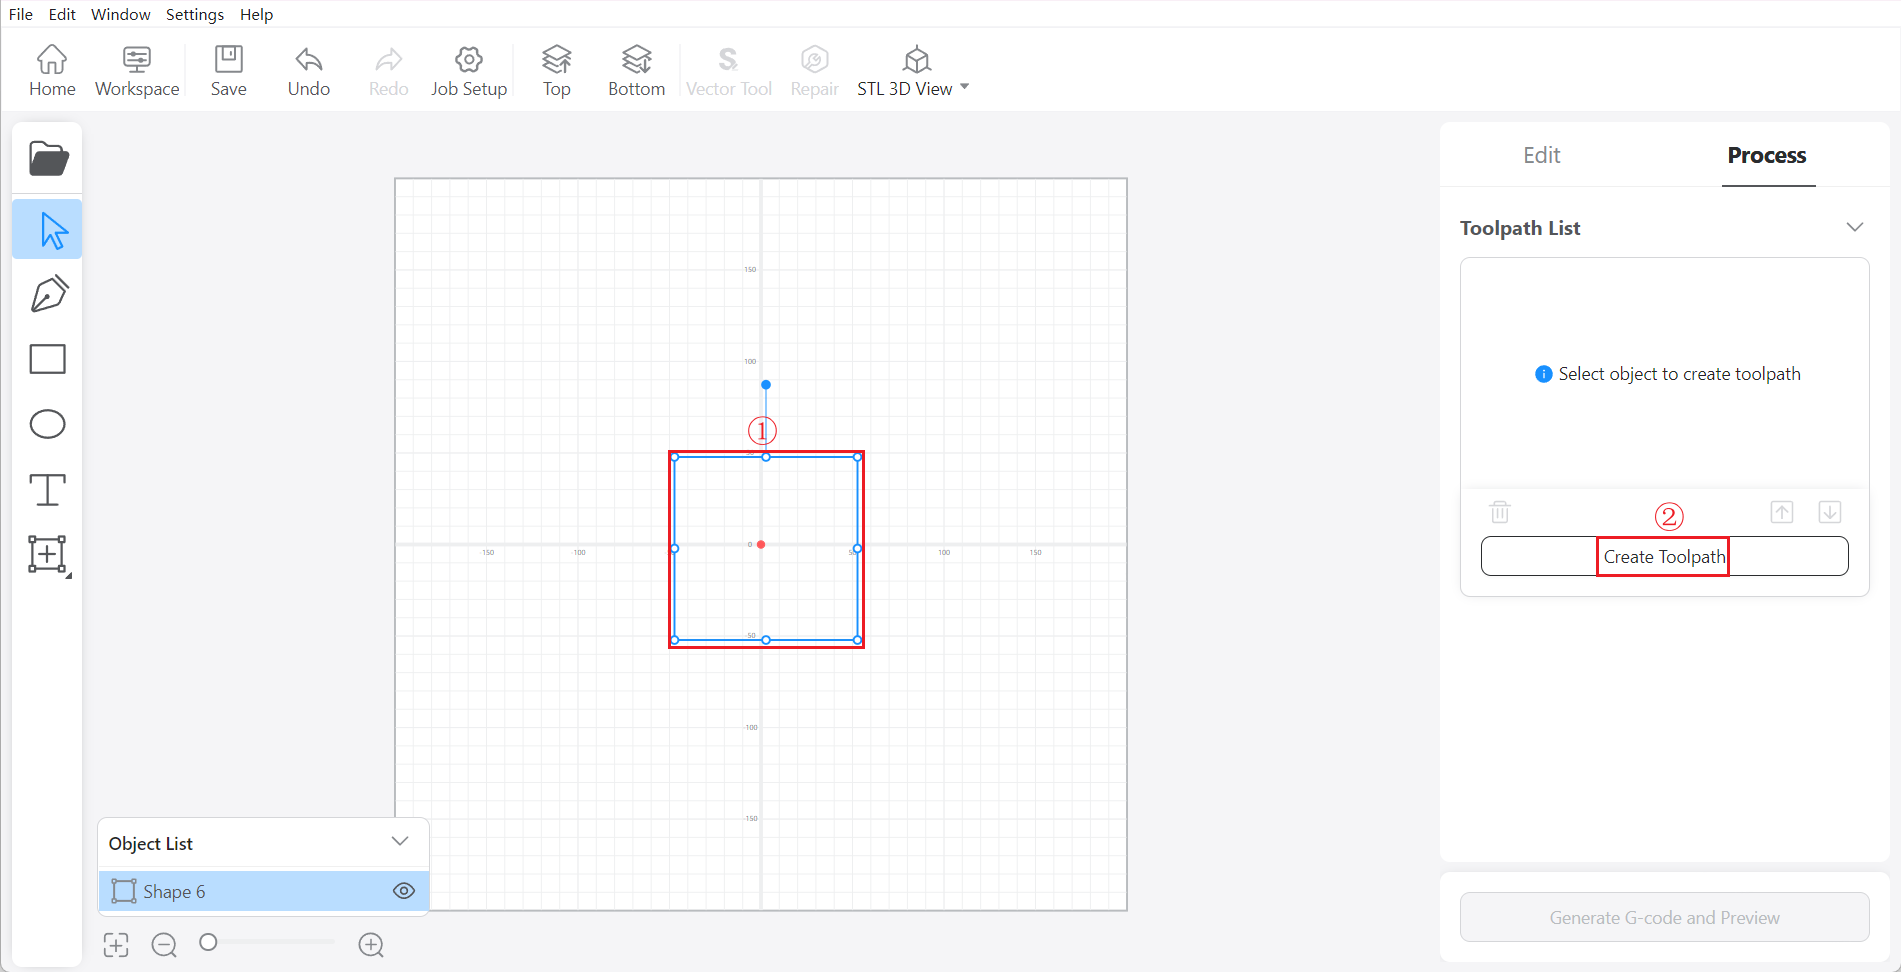The height and width of the screenshot is (972, 1901).
Task: Delete toolpath with trash icon
Action: click(x=1500, y=512)
